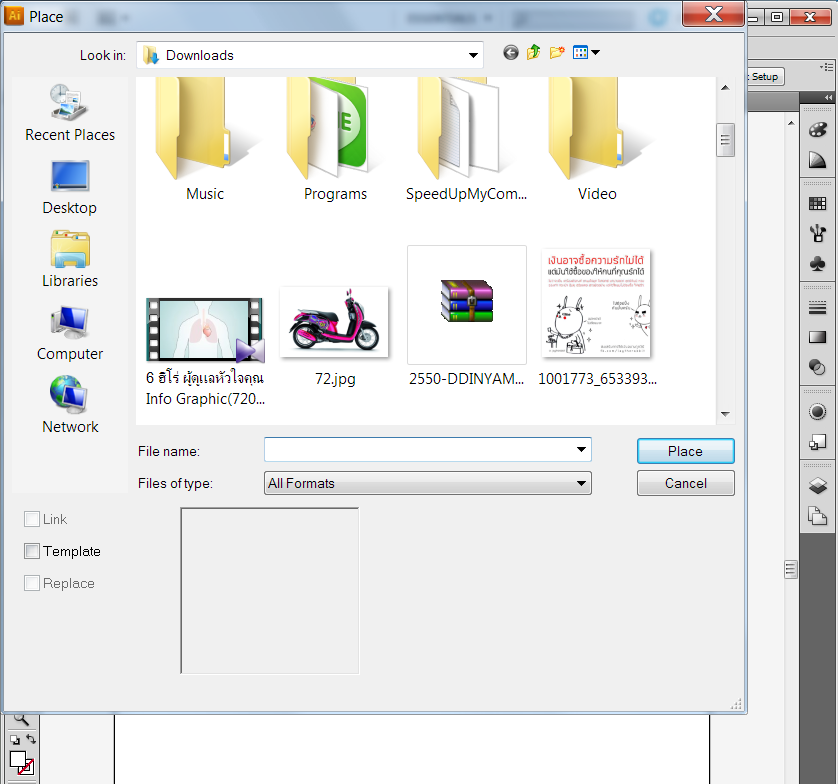Open the Transparency panel icon

click(x=817, y=368)
